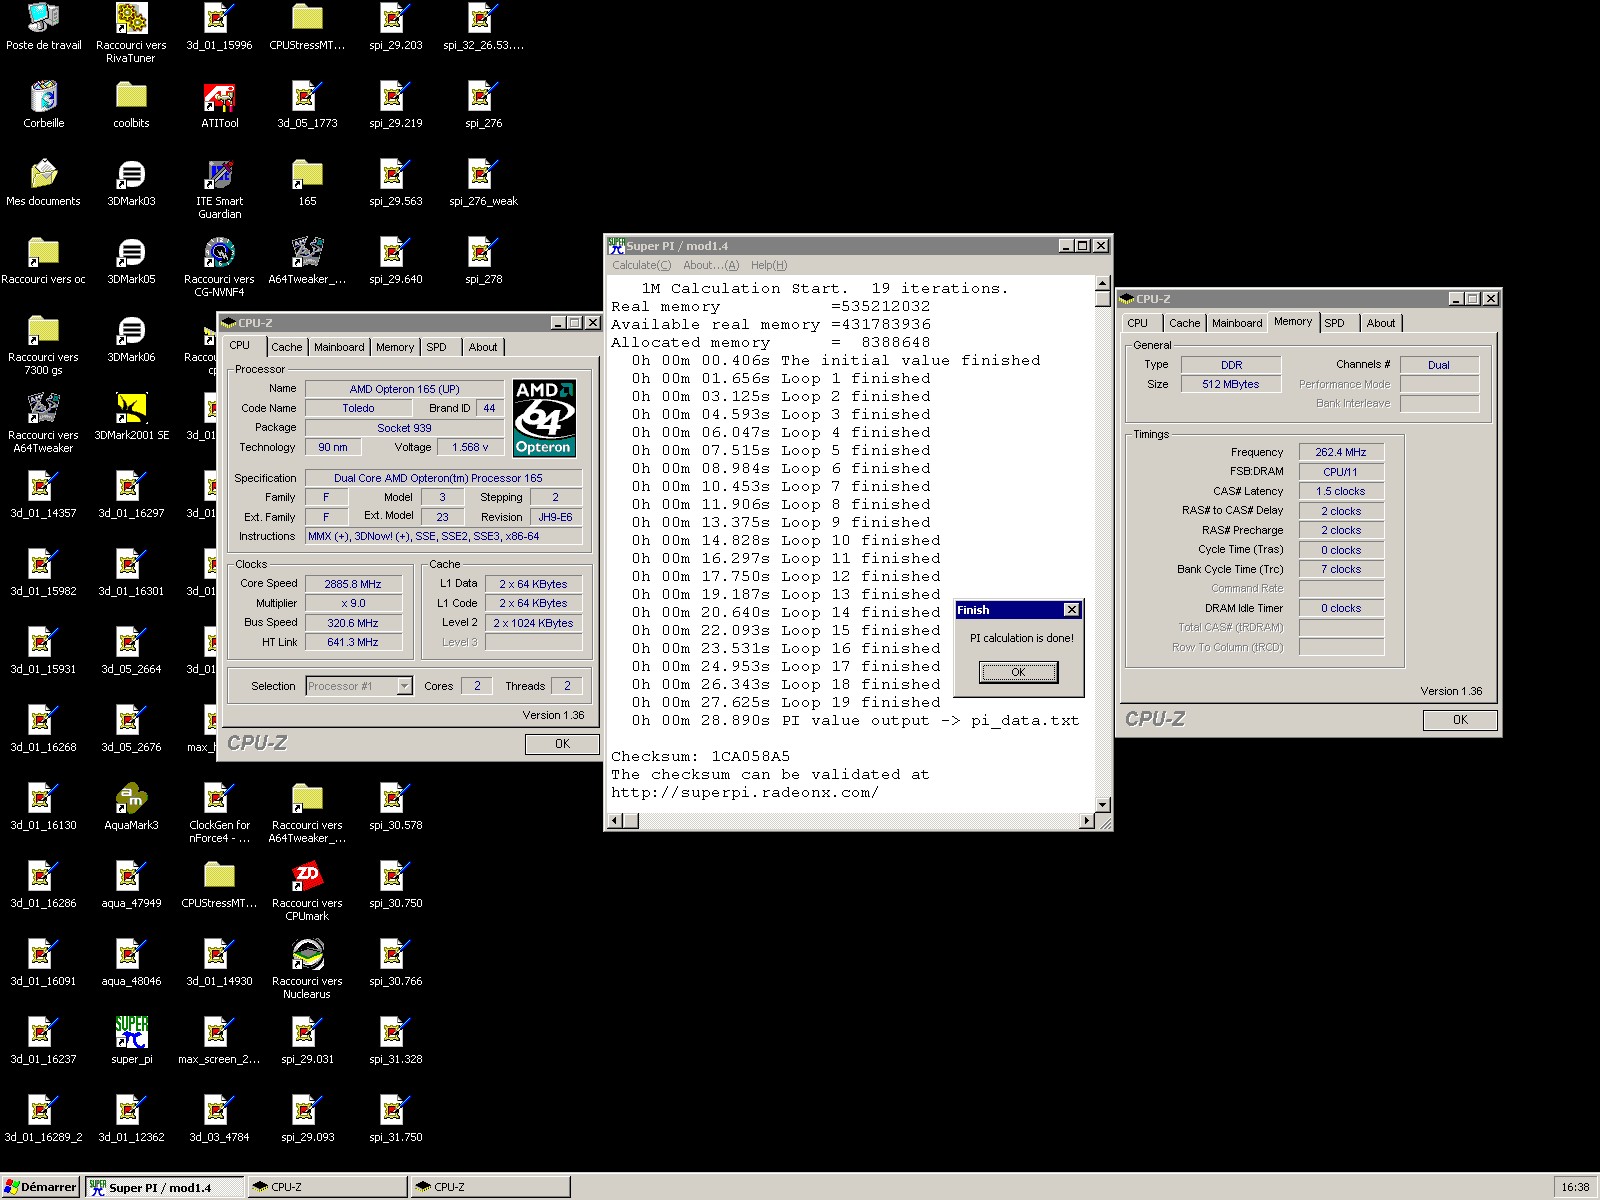
Task: Open the Corbeille recycle bin icon
Action: tap(43, 105)
